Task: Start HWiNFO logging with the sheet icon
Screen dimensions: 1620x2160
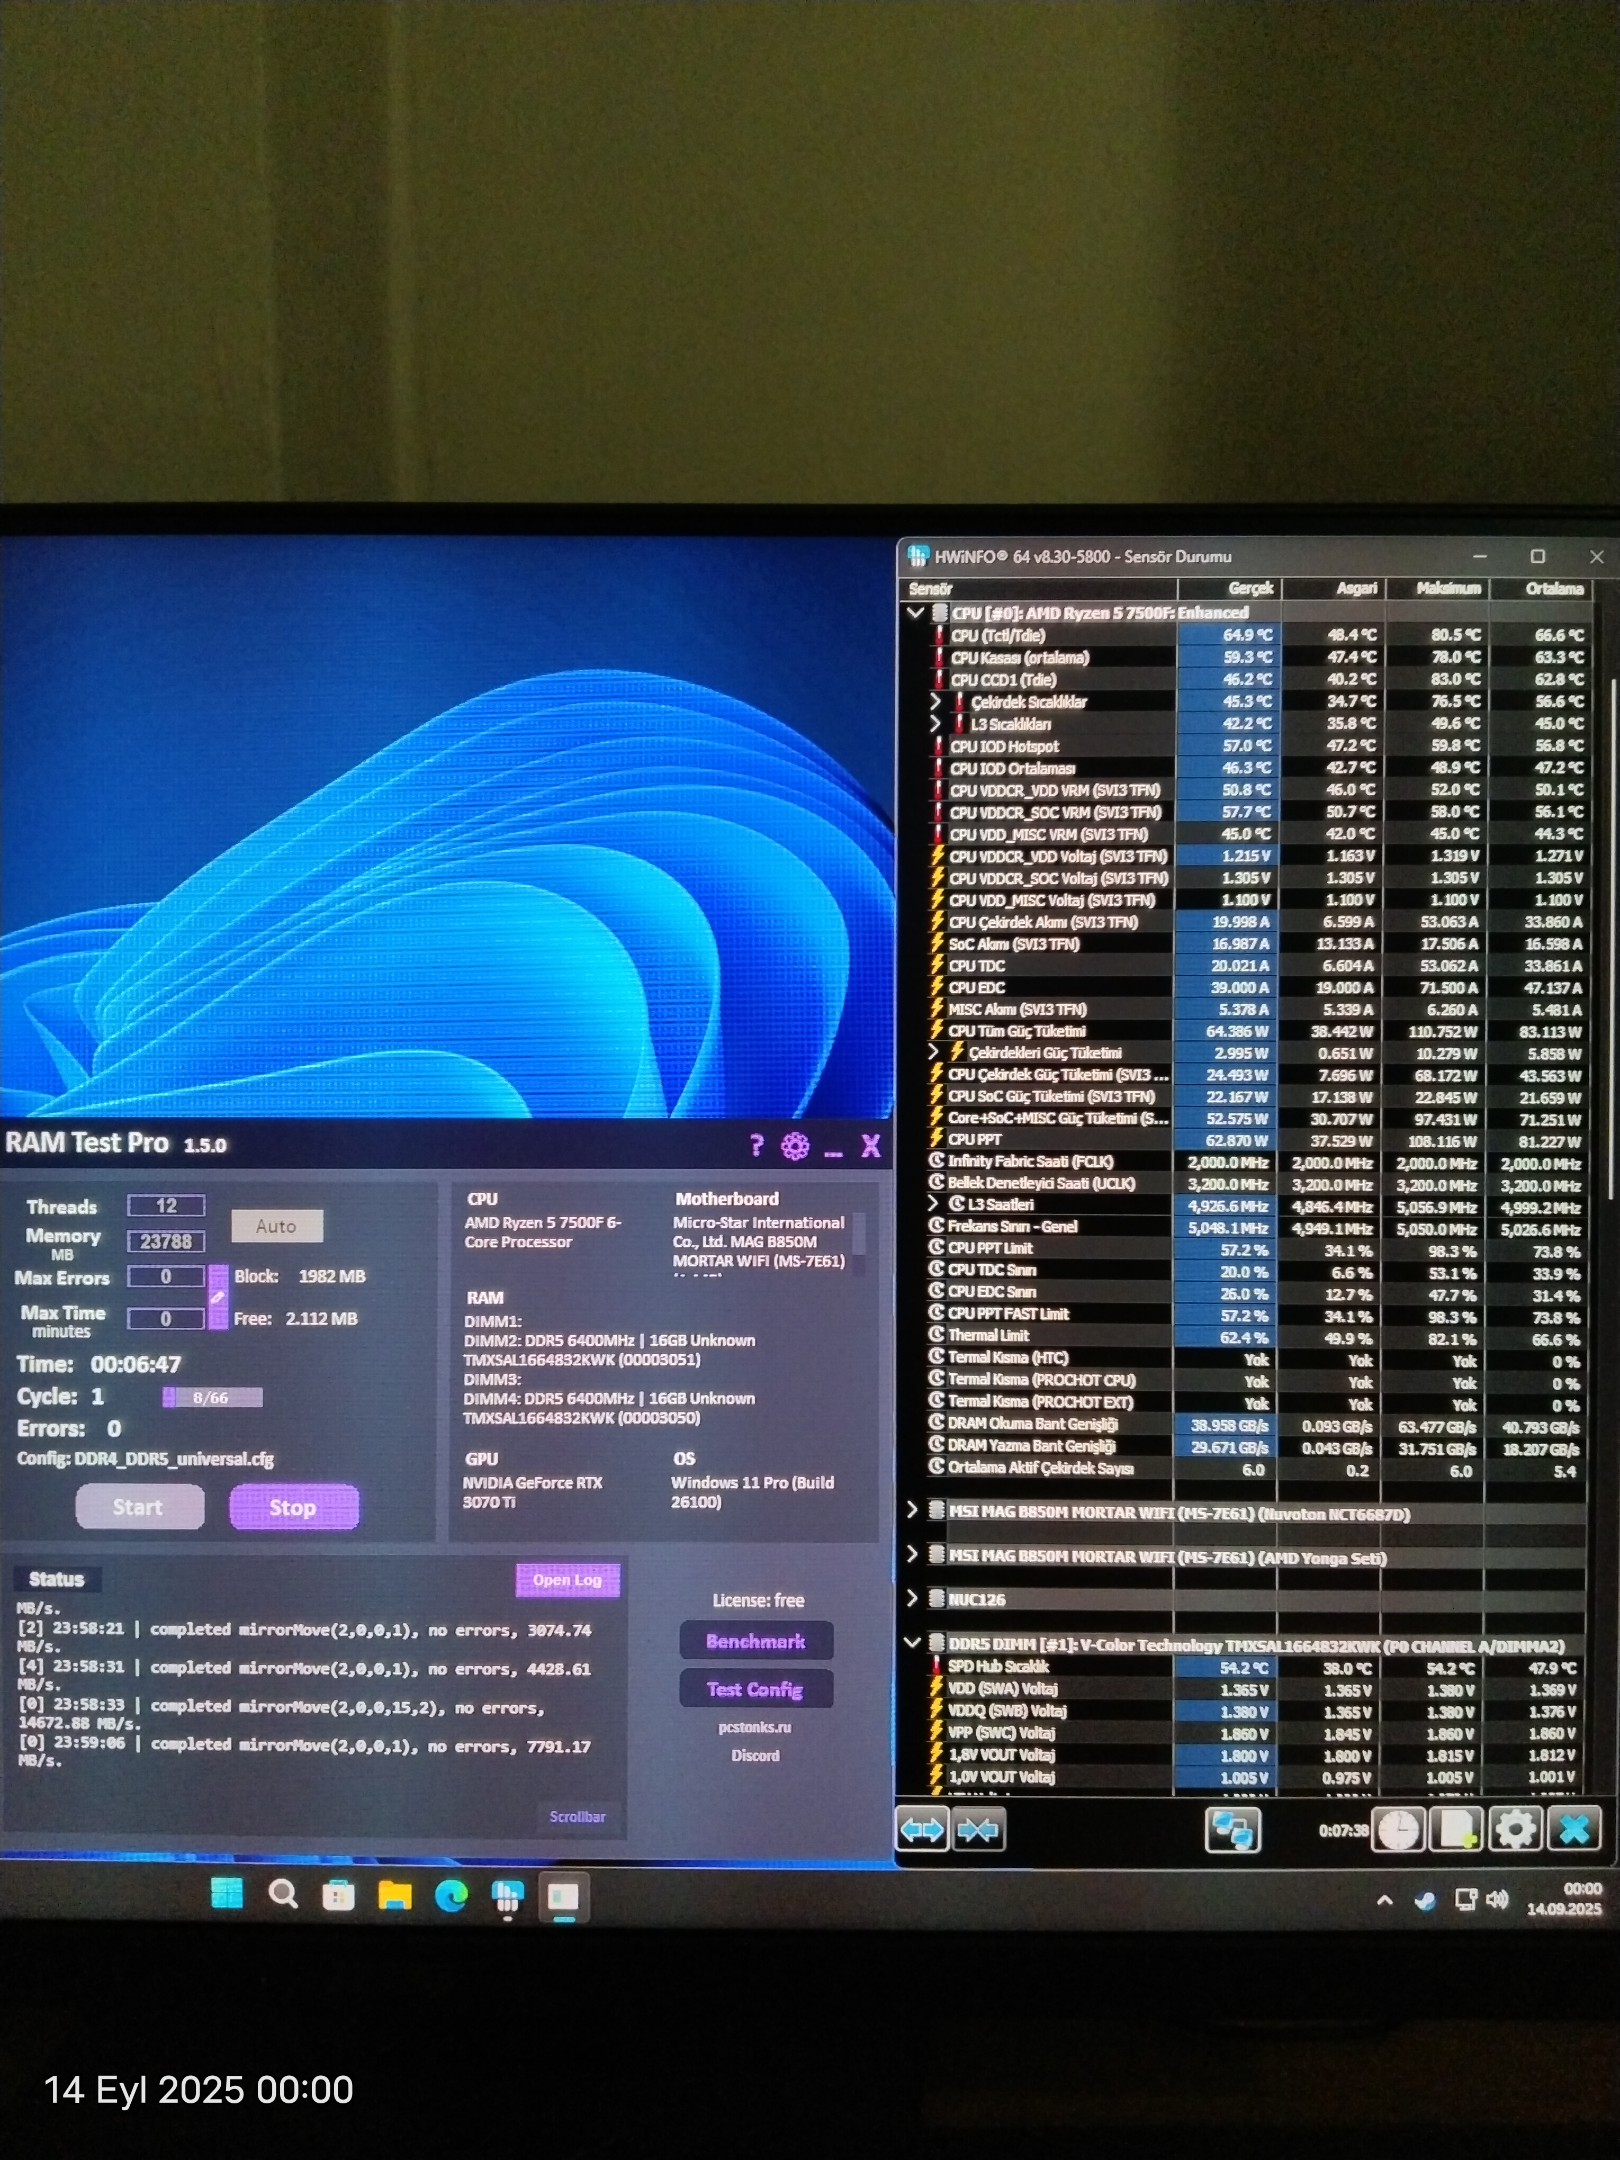Action: pyautogui.click(x=1456, y=1830)
